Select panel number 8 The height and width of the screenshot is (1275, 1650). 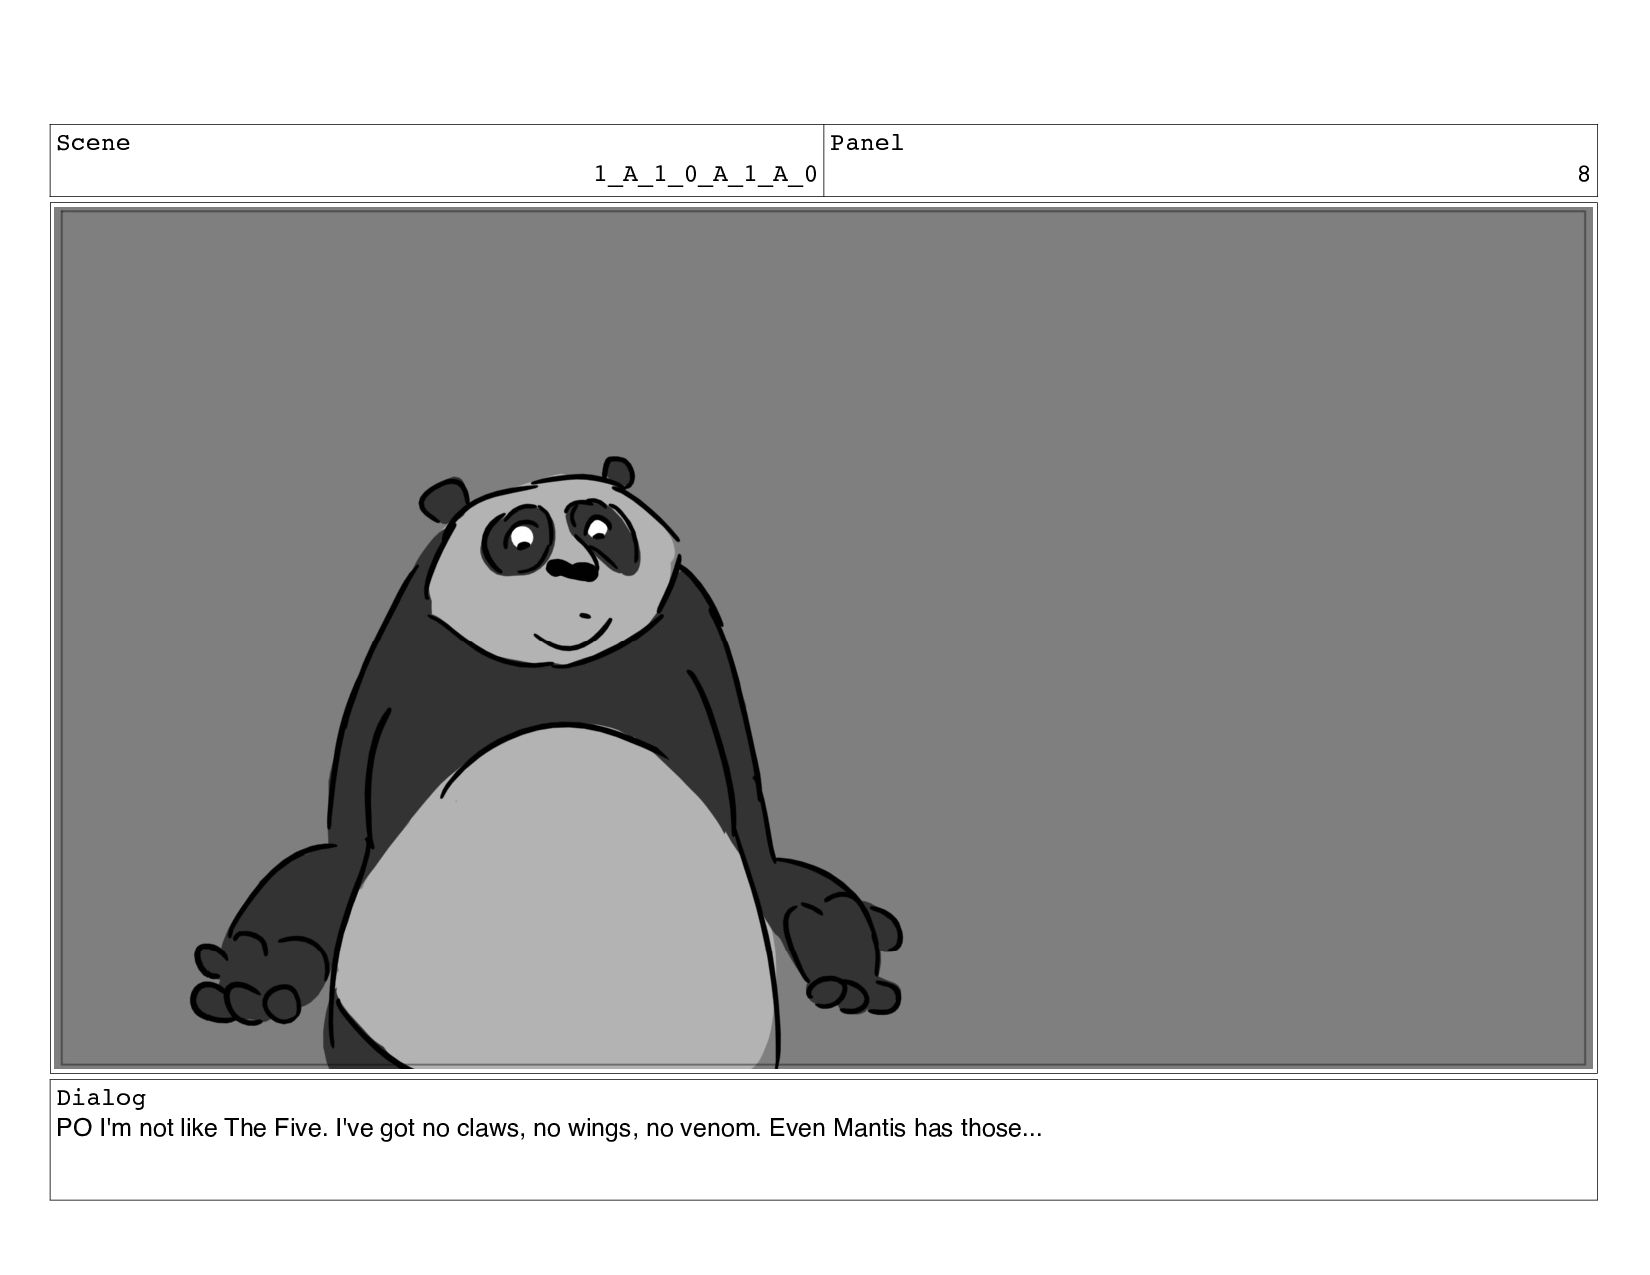click(1583, 175)
